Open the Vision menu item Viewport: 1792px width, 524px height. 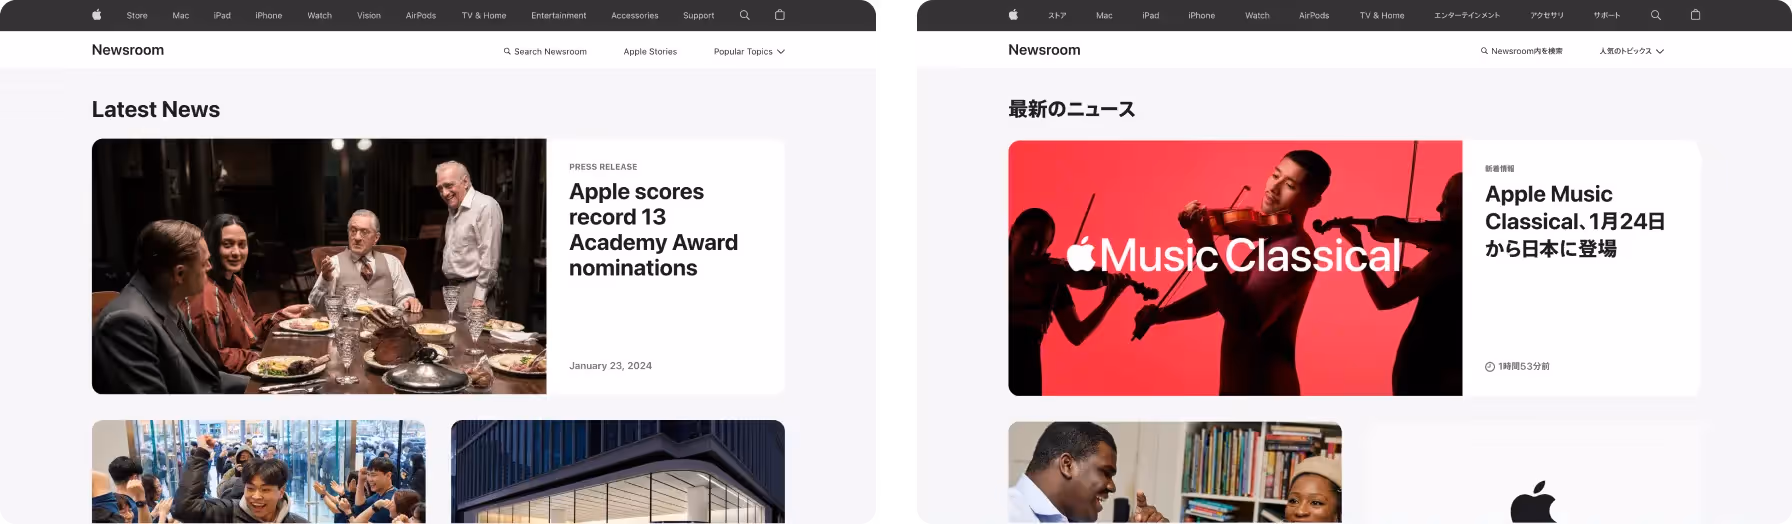pos(369,16)
